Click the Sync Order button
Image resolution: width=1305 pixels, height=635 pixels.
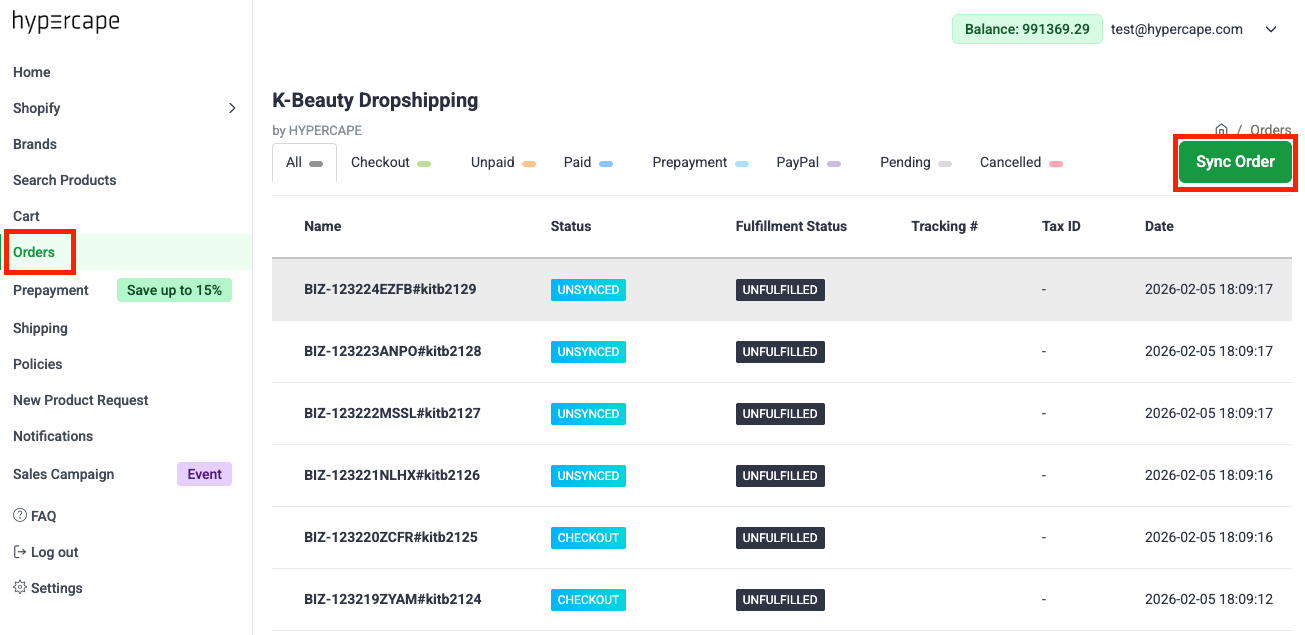[1235, 161]
